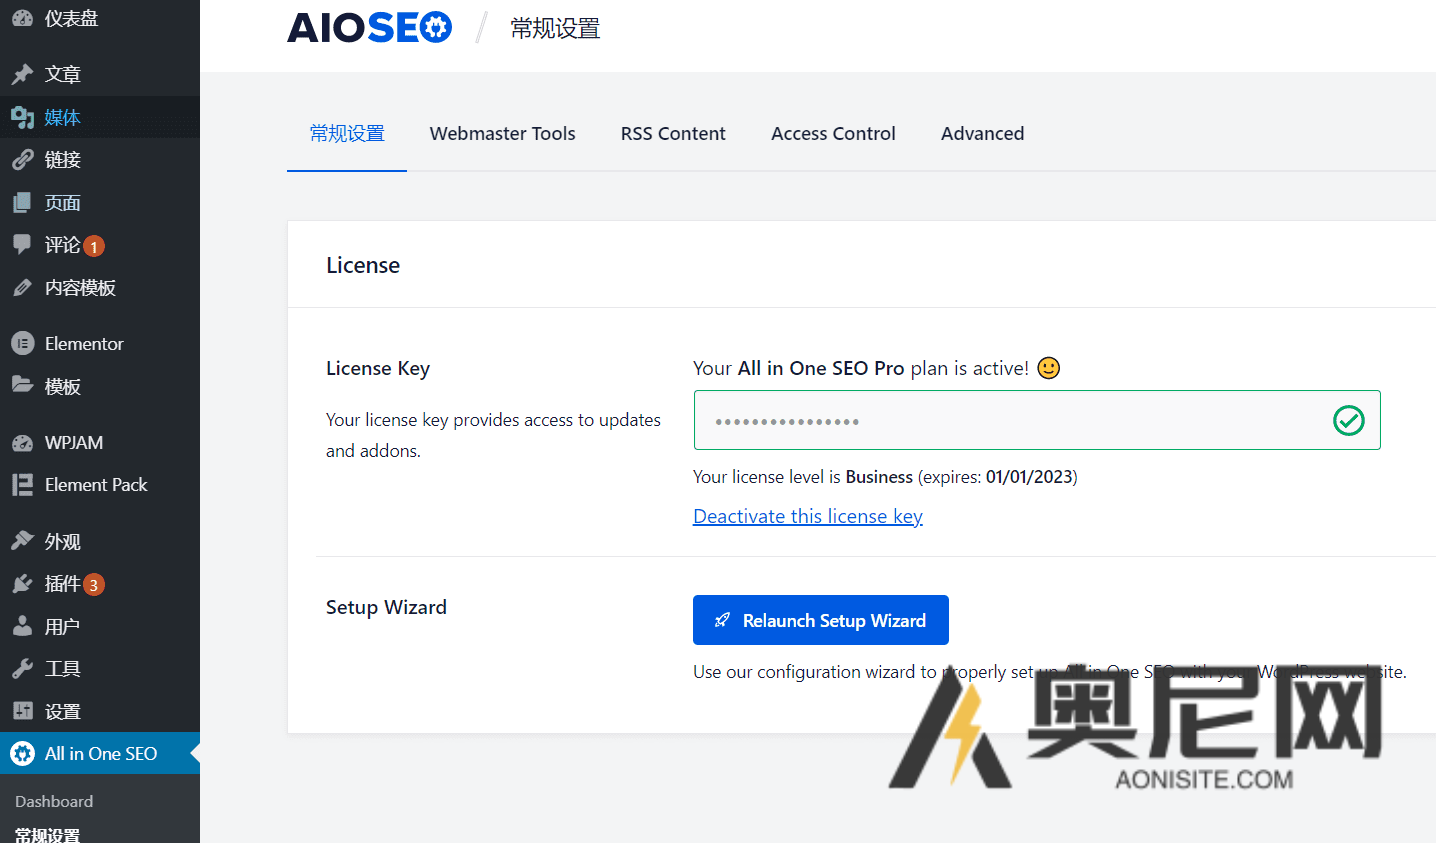The height and width of the screenshot is (843, 1436).
Task: Click the WPJAM gauge icon
Action: pyautogui.click(x=22, y=442)
